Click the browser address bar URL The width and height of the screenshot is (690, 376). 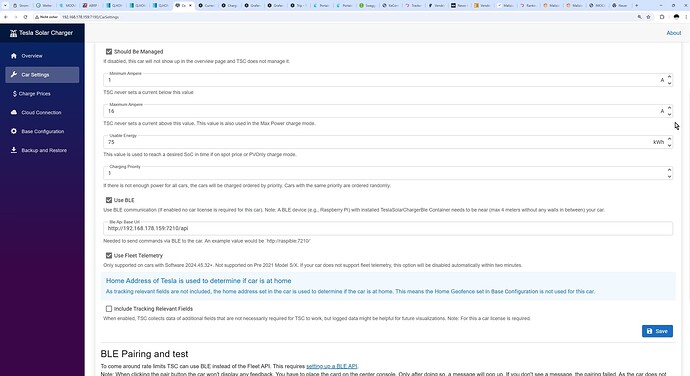click(90, 17)
